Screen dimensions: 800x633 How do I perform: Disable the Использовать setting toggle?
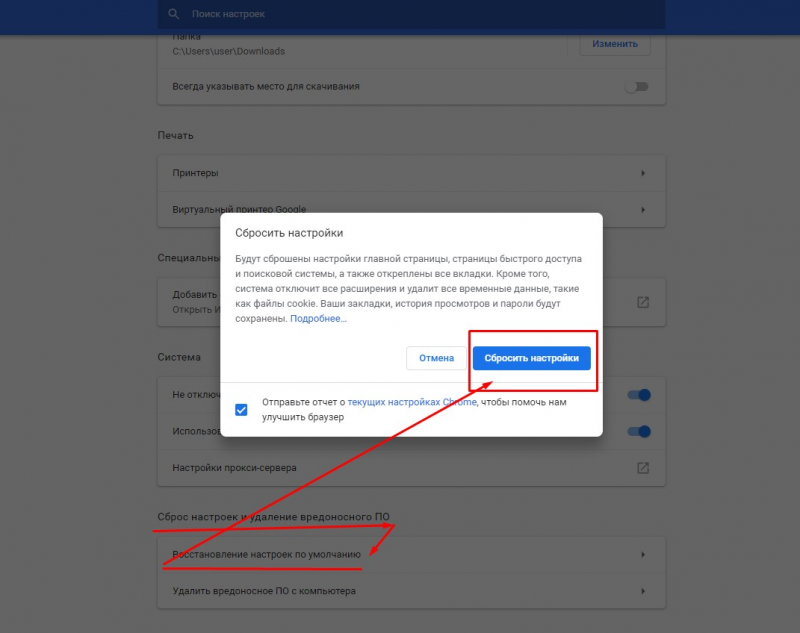pyautogui.click(x=637, y=430)
